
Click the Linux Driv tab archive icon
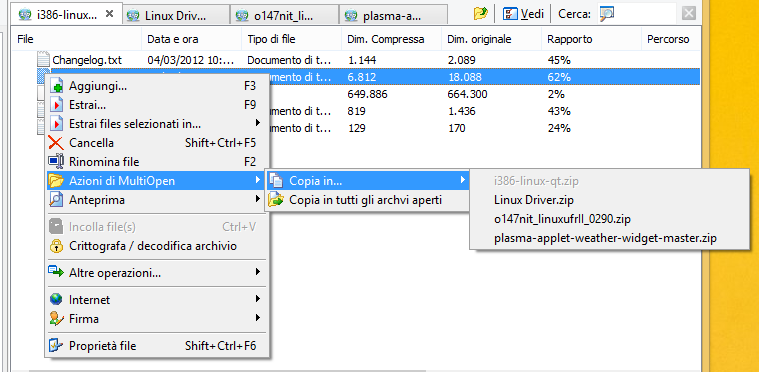tap(133, 16)
